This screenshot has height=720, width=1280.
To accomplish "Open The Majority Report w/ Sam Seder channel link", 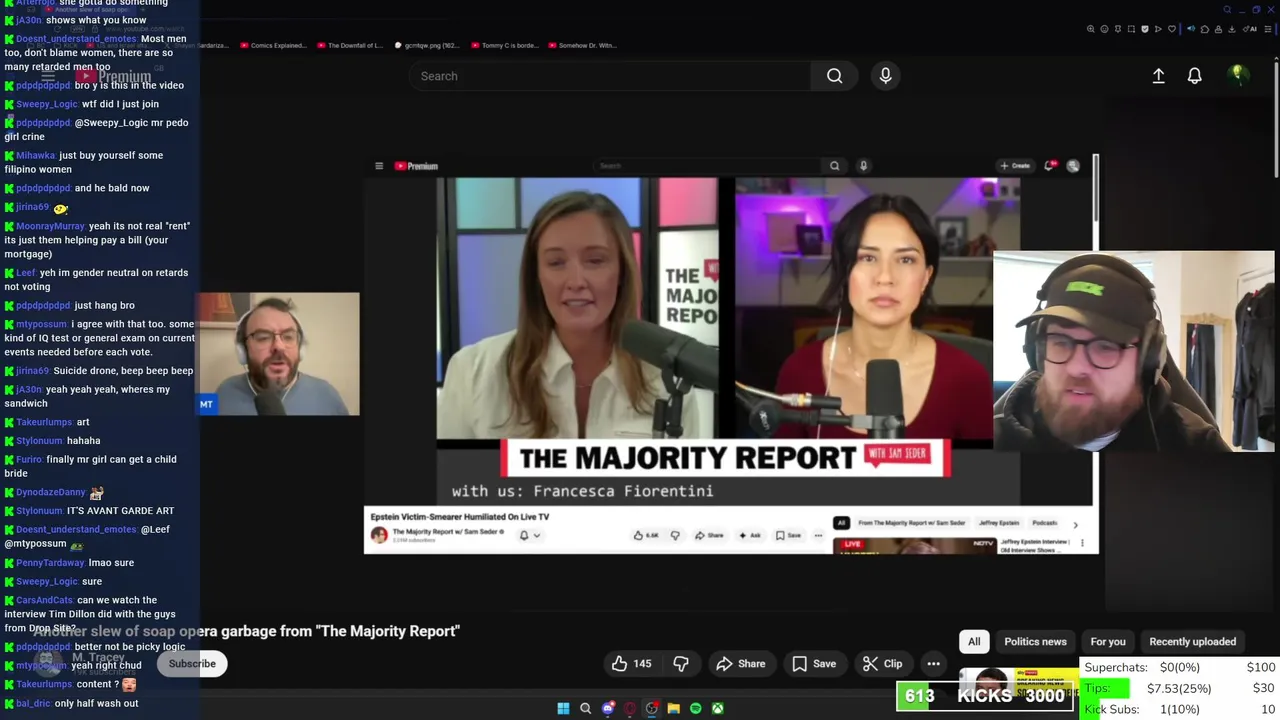I will (446, 531).
